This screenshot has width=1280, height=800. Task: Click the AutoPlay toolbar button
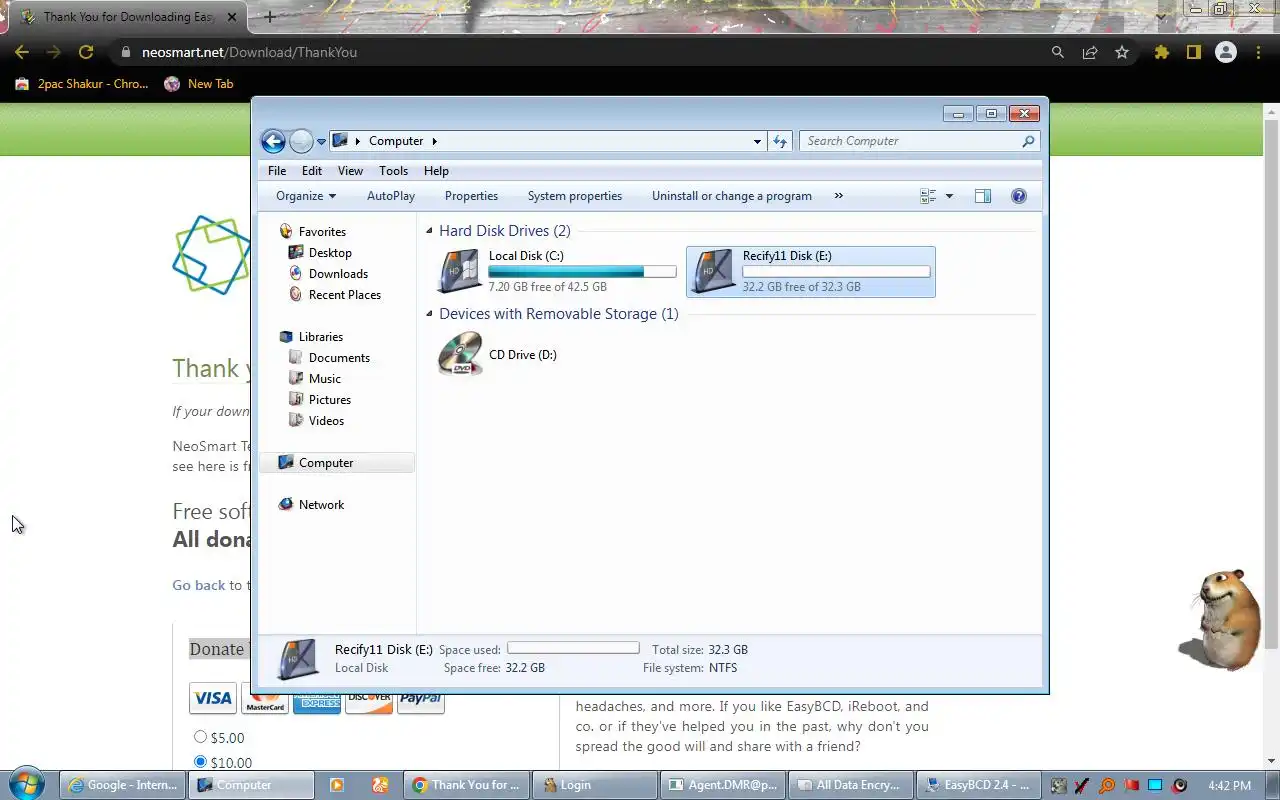[391, 196]
